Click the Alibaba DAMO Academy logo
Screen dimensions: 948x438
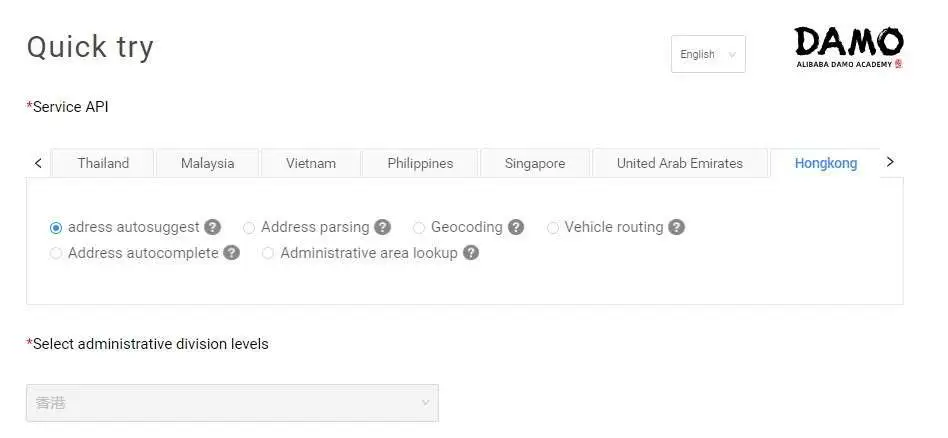point(849,47)
